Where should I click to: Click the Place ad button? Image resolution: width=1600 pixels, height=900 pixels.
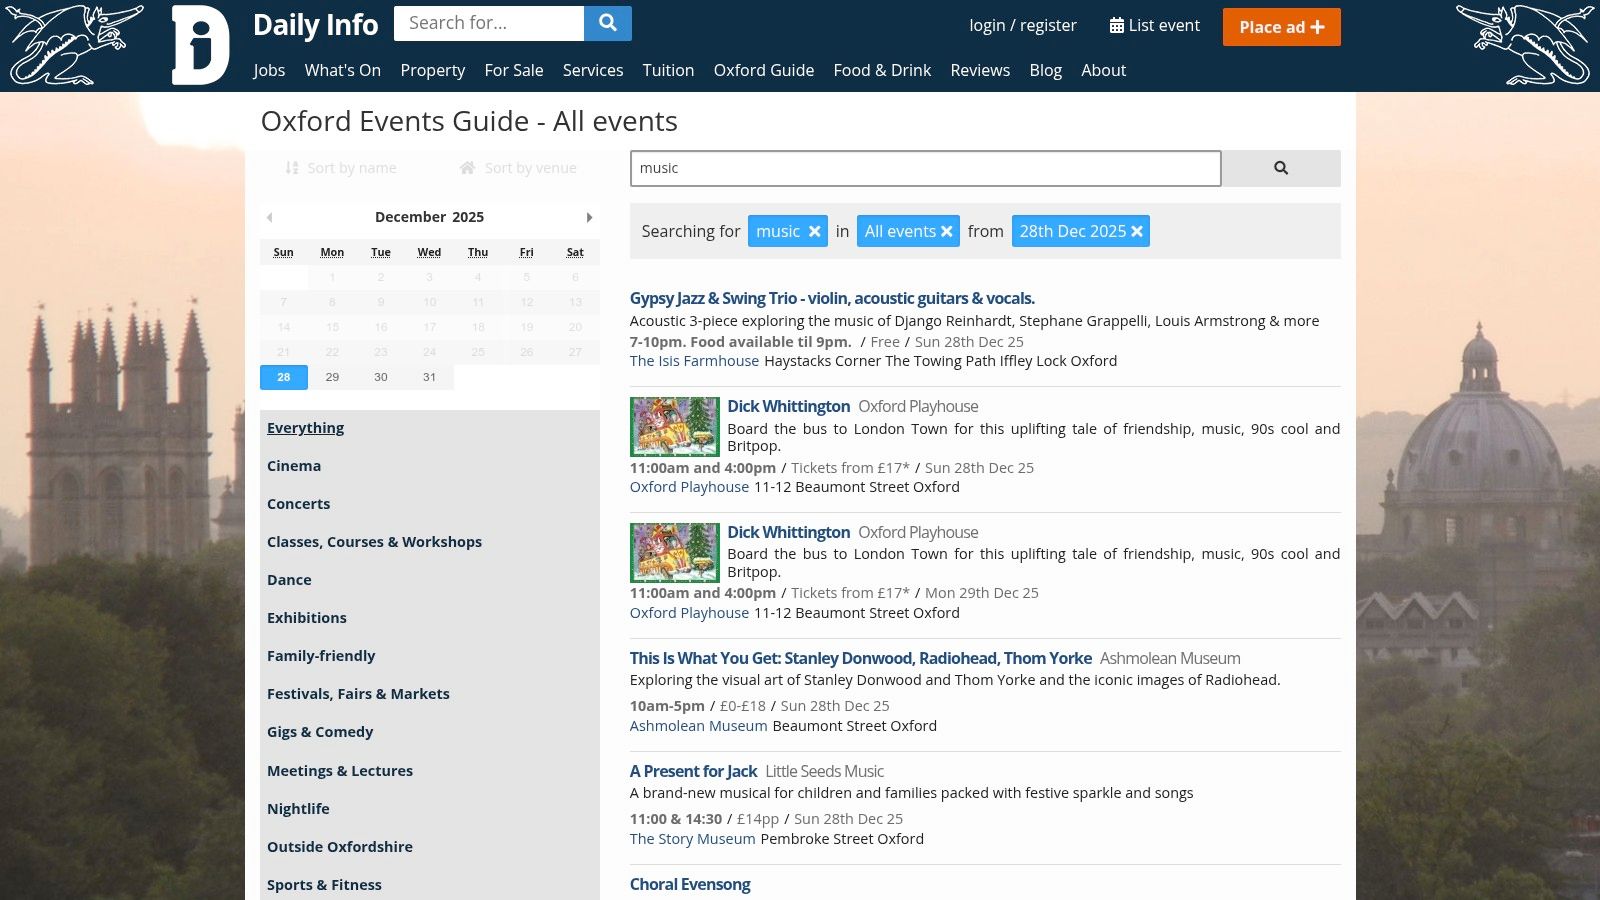pos(1281,27)
